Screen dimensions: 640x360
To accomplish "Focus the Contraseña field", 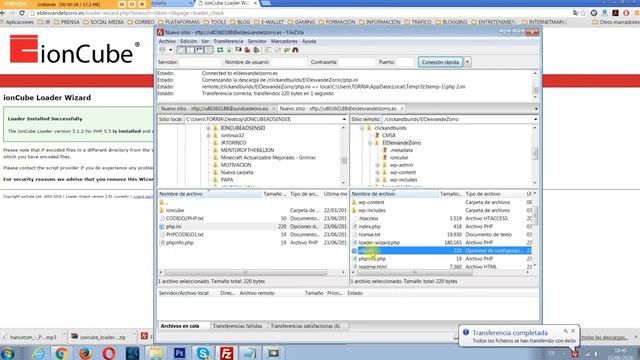I will tap(357, 62).
